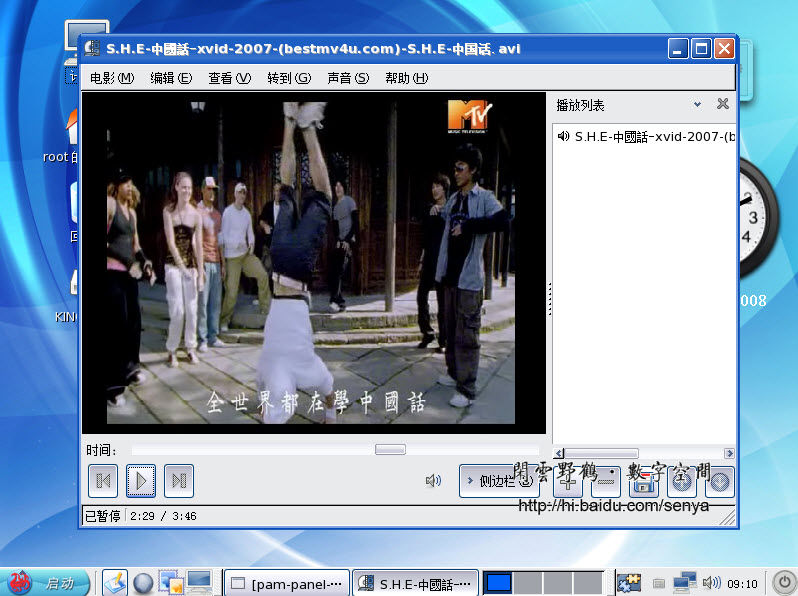Open the 转到(G) menu
Screen dimensions: 798x596
[x=289, y=78]
